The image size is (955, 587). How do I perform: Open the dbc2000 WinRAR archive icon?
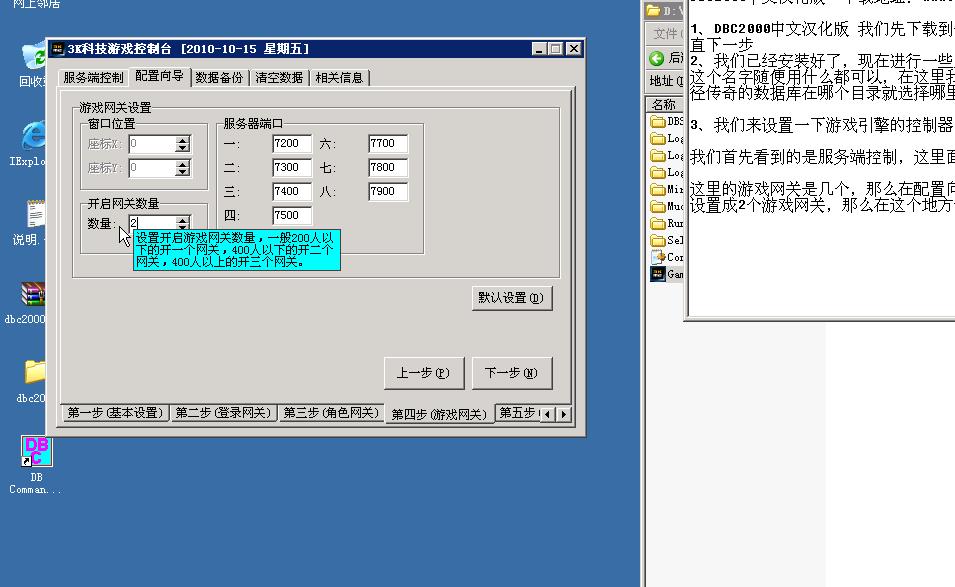pyautogui.click(x=33, y=294)
